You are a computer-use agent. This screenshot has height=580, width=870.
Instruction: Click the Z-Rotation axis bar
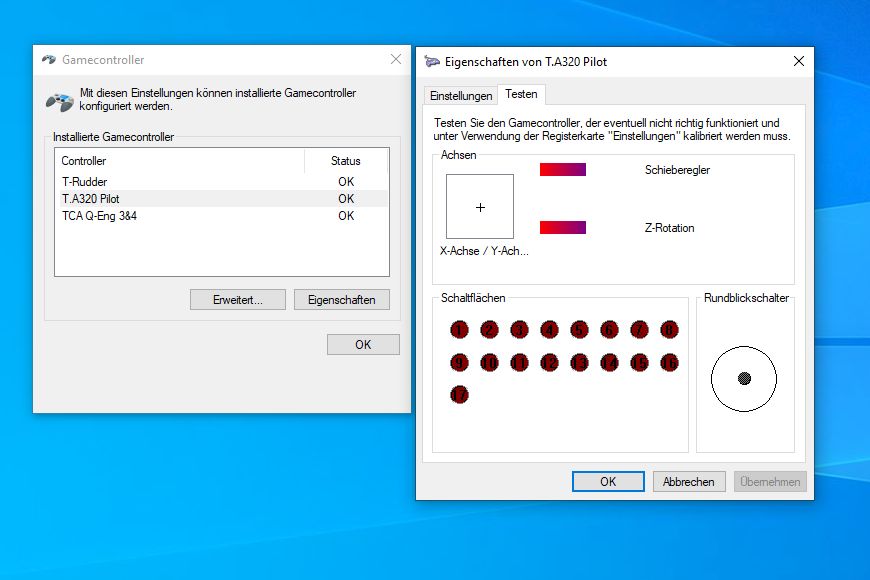point(562,228)
